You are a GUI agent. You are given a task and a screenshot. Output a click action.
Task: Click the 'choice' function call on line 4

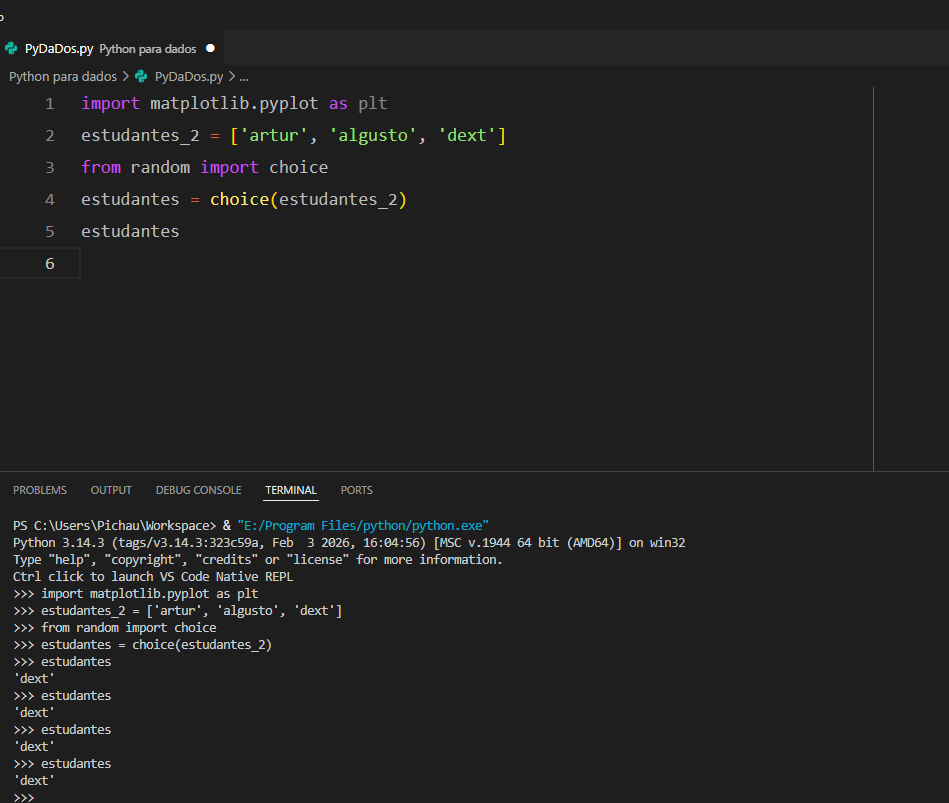coord(238,199)
